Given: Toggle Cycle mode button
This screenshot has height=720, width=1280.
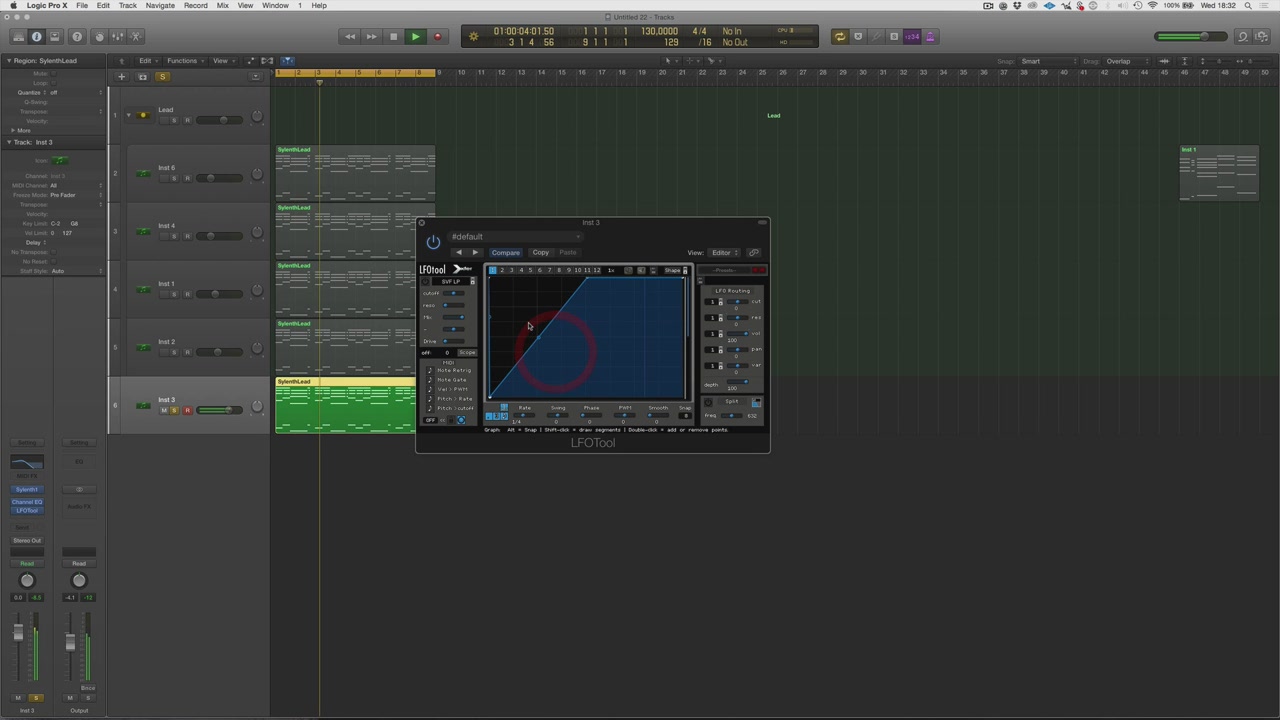Looking at the screenshot, I should tap(840, 37).
